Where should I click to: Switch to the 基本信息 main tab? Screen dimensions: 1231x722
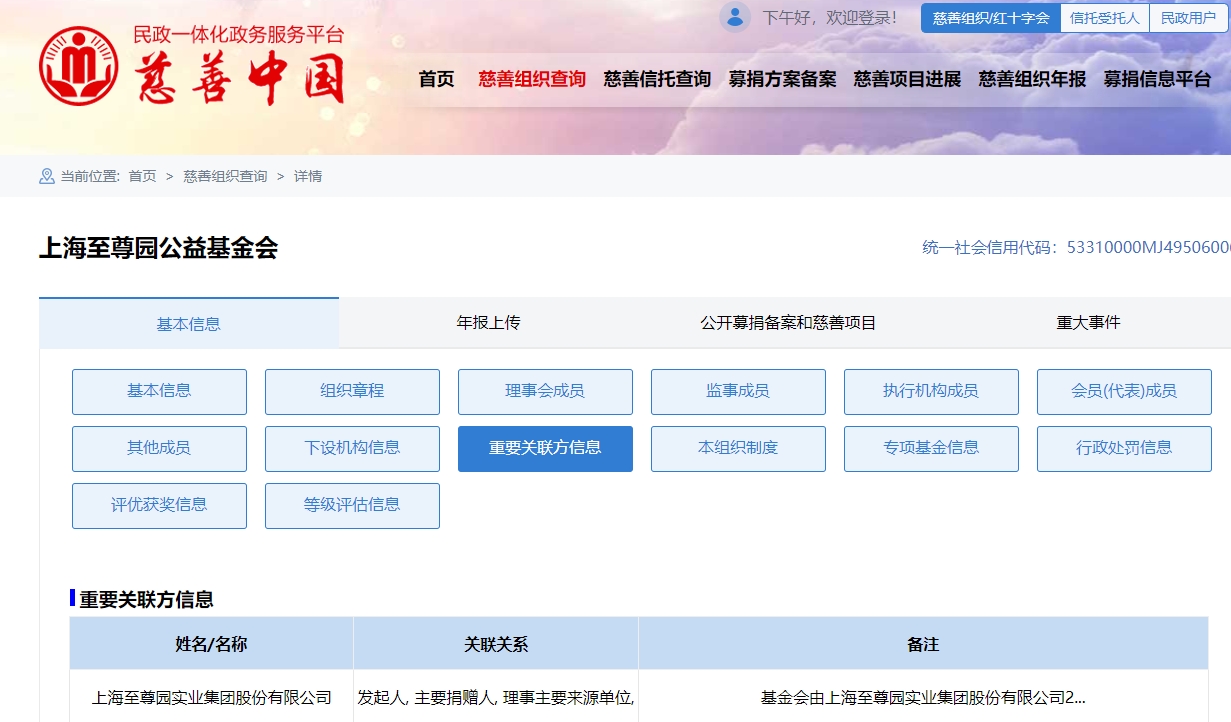click(189, 323)
